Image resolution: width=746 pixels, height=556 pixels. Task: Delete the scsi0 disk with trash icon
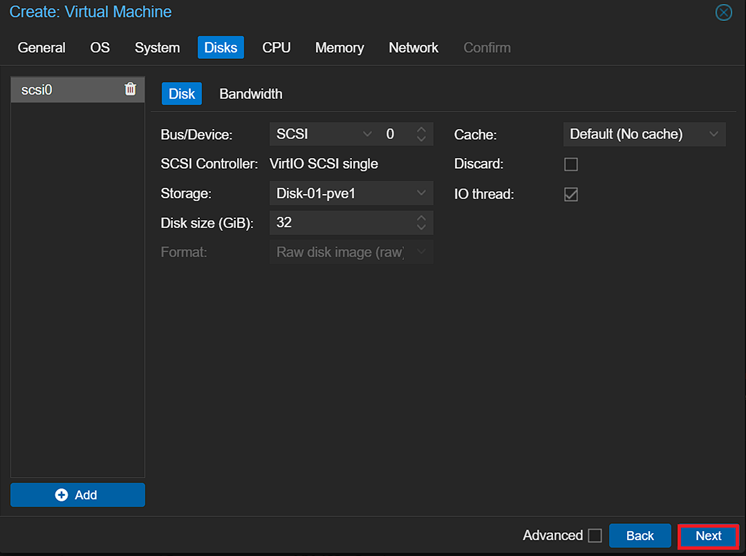pyautogui.click(x=130, y=89)
